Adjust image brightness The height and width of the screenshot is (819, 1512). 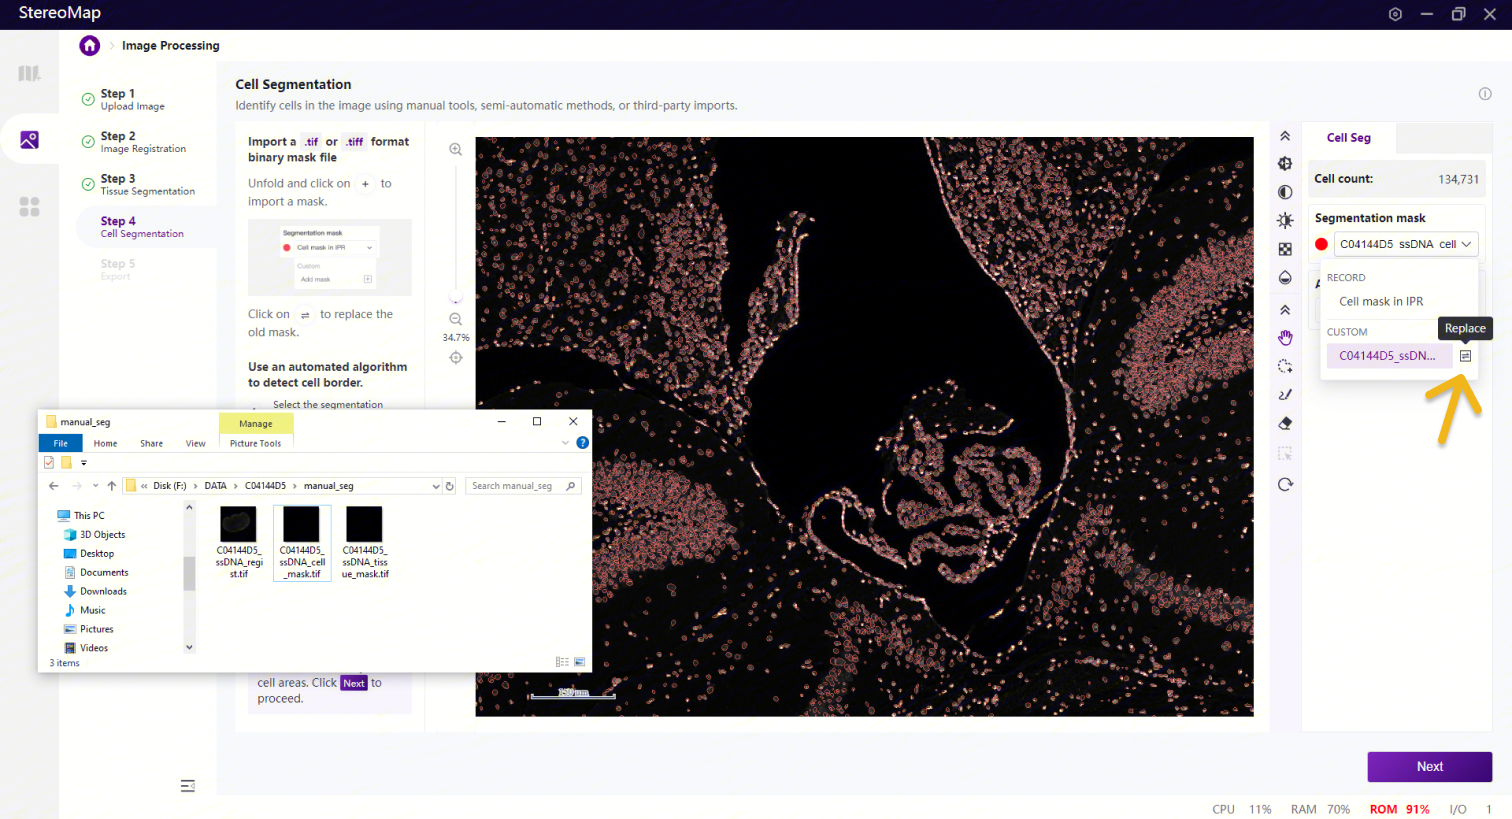click(1285, 220)
